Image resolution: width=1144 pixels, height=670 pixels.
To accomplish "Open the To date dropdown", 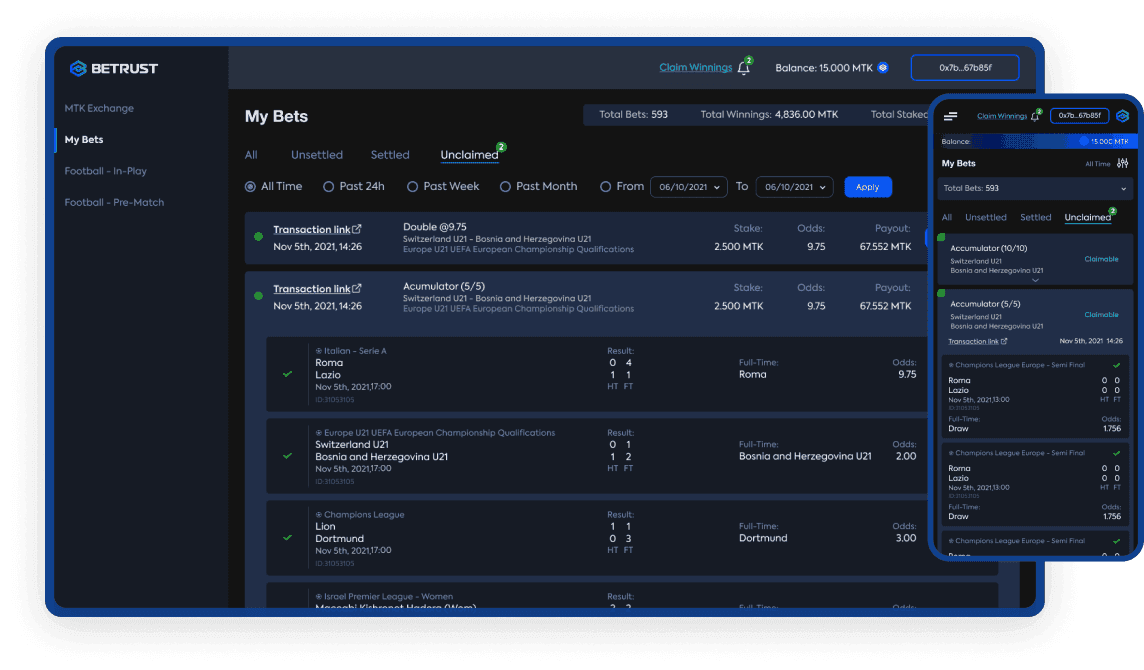I will click(793, 187).
